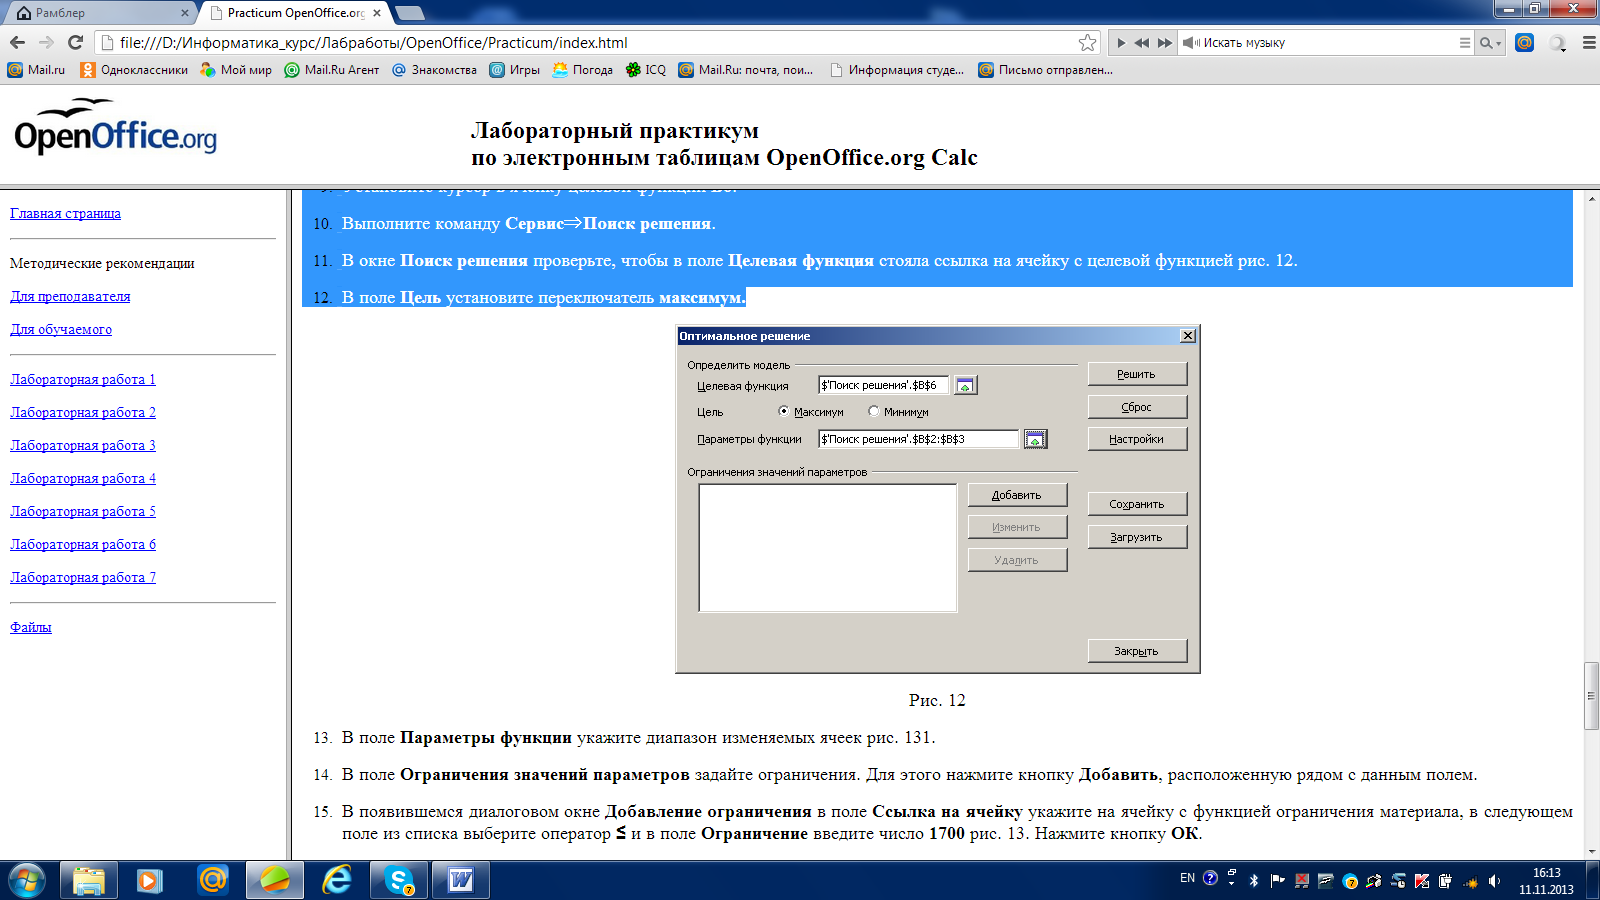Open Лабораторная работа 5

[83, 511]
